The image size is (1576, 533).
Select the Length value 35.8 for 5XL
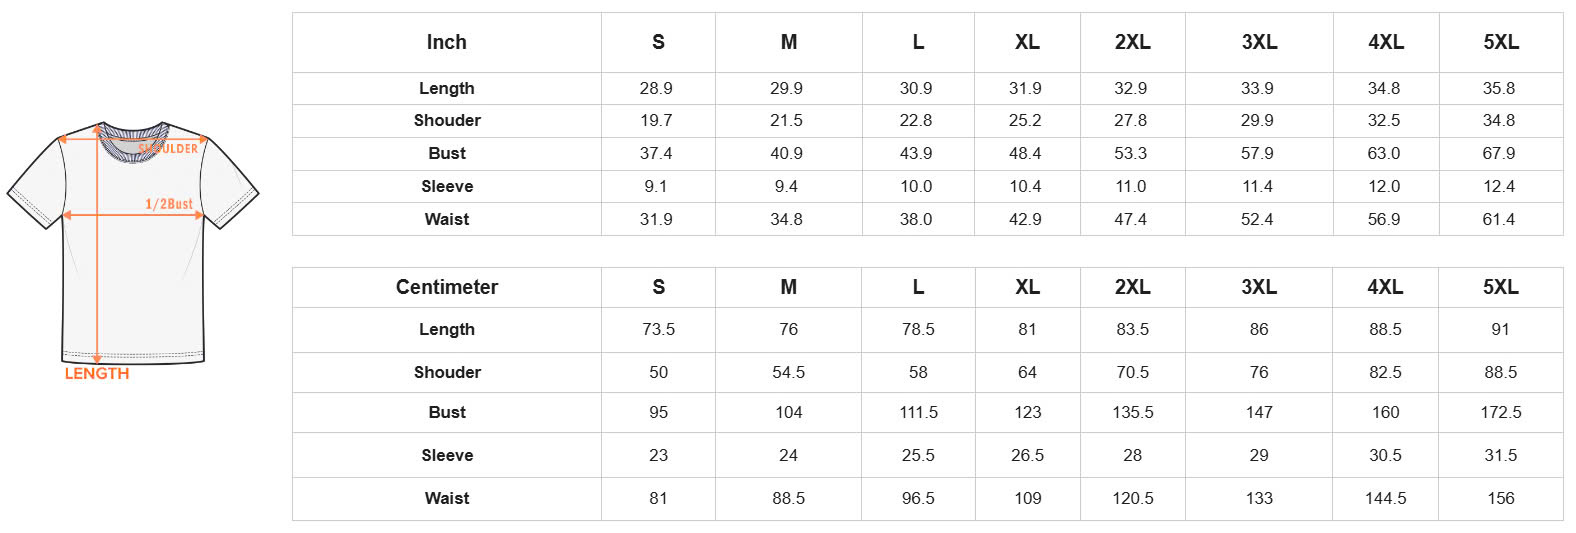click(x=1499, y=88)
